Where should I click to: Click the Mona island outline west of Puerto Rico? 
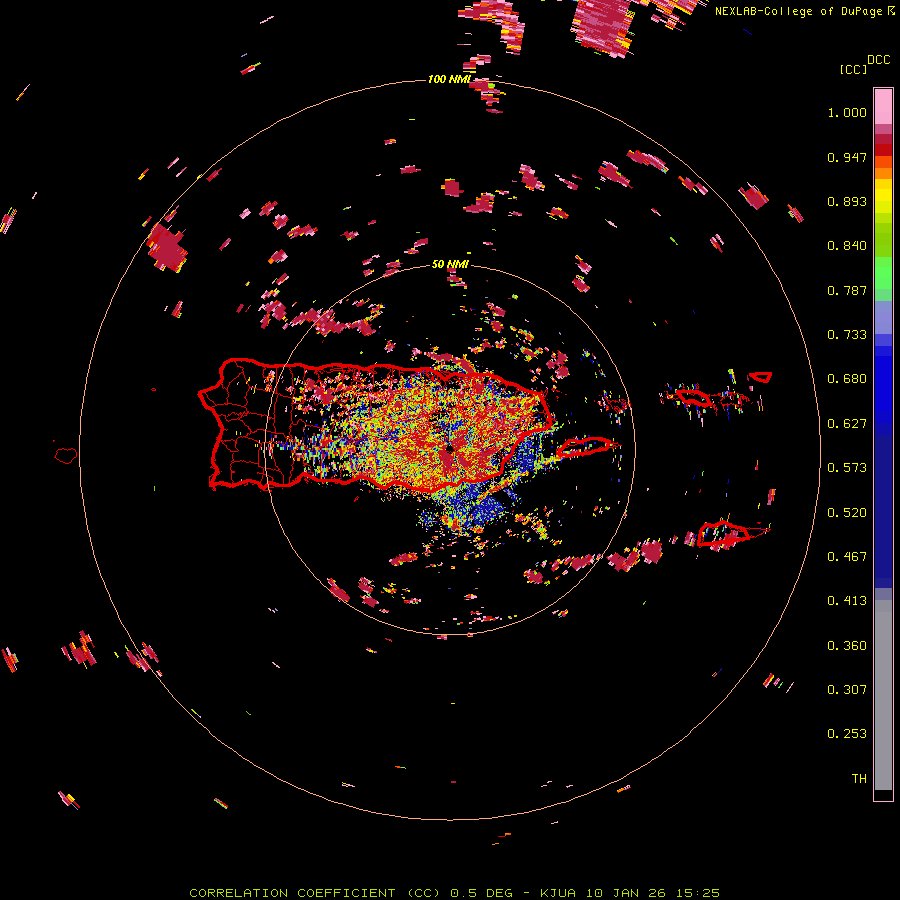pos(66,456)
